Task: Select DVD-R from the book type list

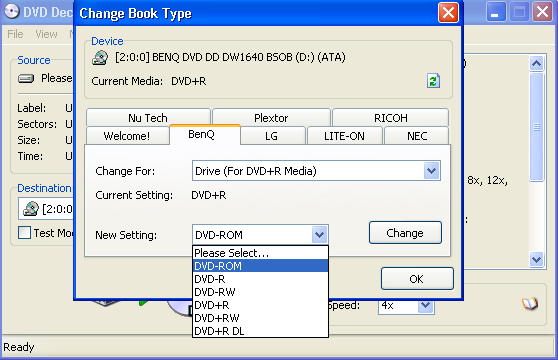Action: pyautogui.click(x=260, y=279)
